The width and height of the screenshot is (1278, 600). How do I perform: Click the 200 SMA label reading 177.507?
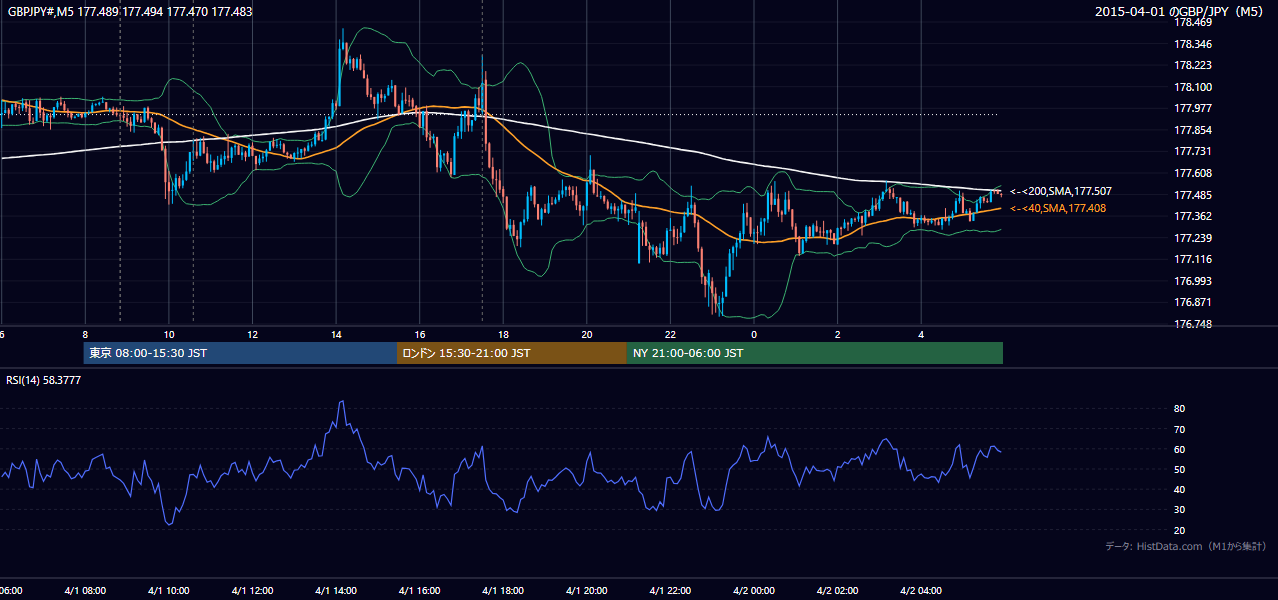(1061, 191)
